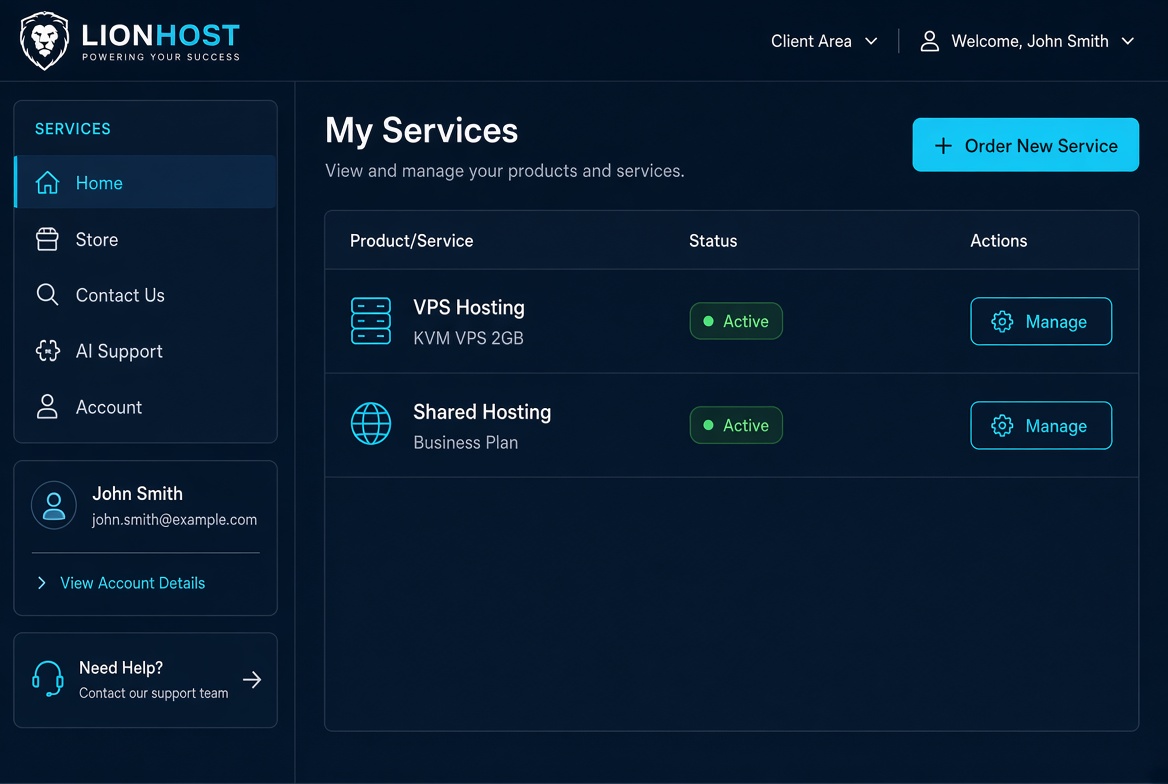Viewport: 1168px width, 784px height.
Task: Click the Order New Service button
Action: (x=1025, y=145)
